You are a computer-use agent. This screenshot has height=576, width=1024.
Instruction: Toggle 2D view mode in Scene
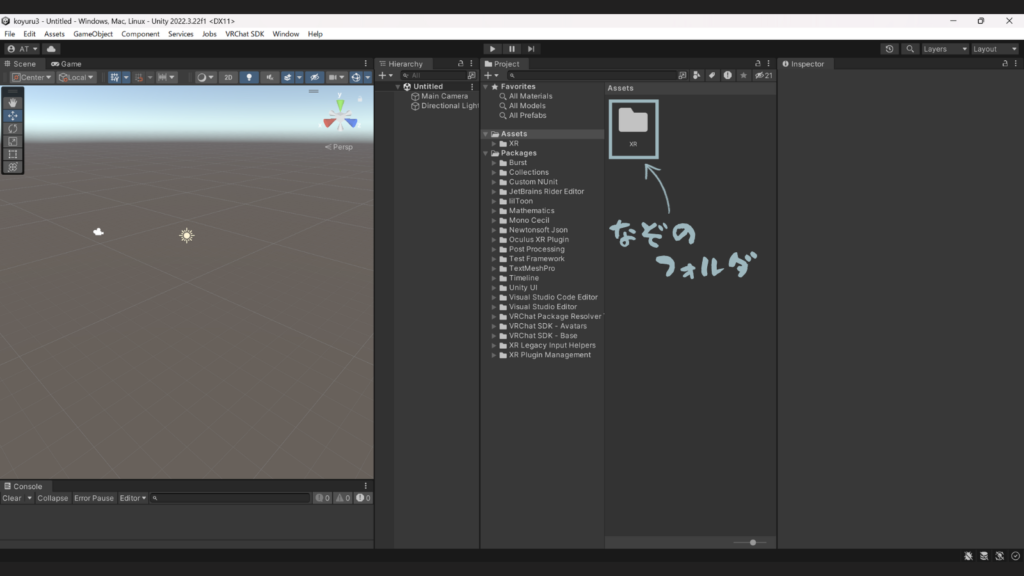coord(228,77)
